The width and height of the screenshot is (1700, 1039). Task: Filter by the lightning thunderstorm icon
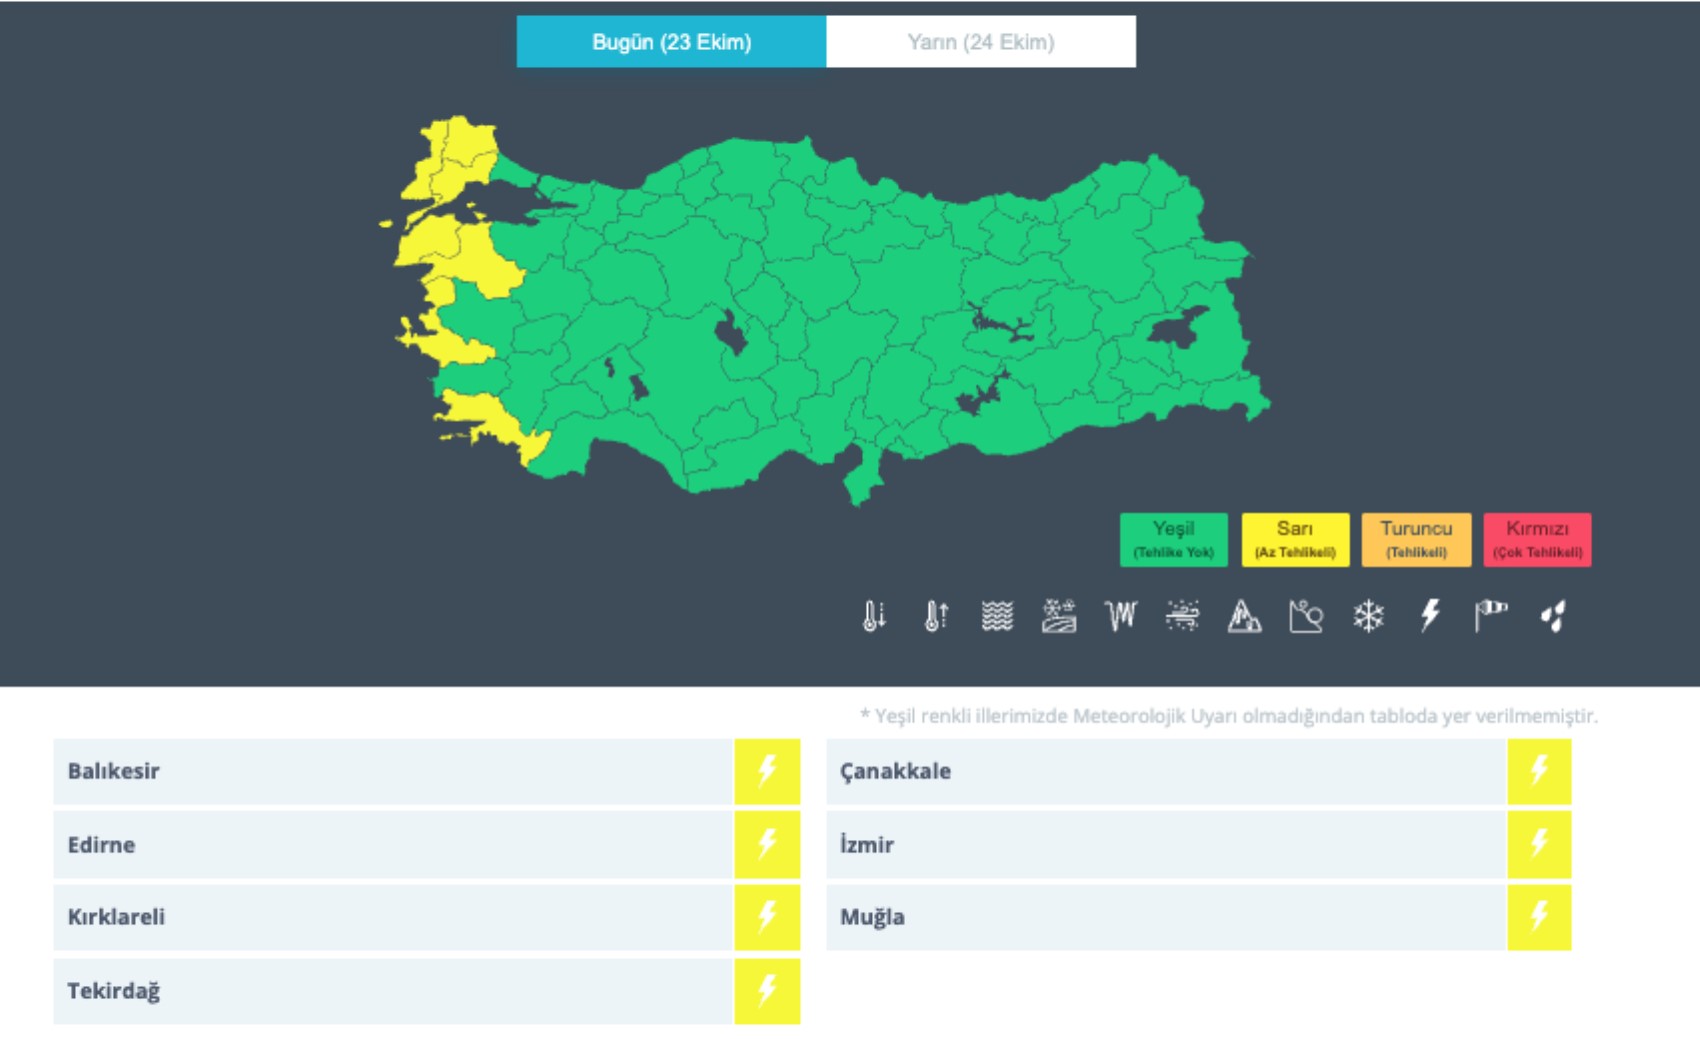pos(1430,616)
